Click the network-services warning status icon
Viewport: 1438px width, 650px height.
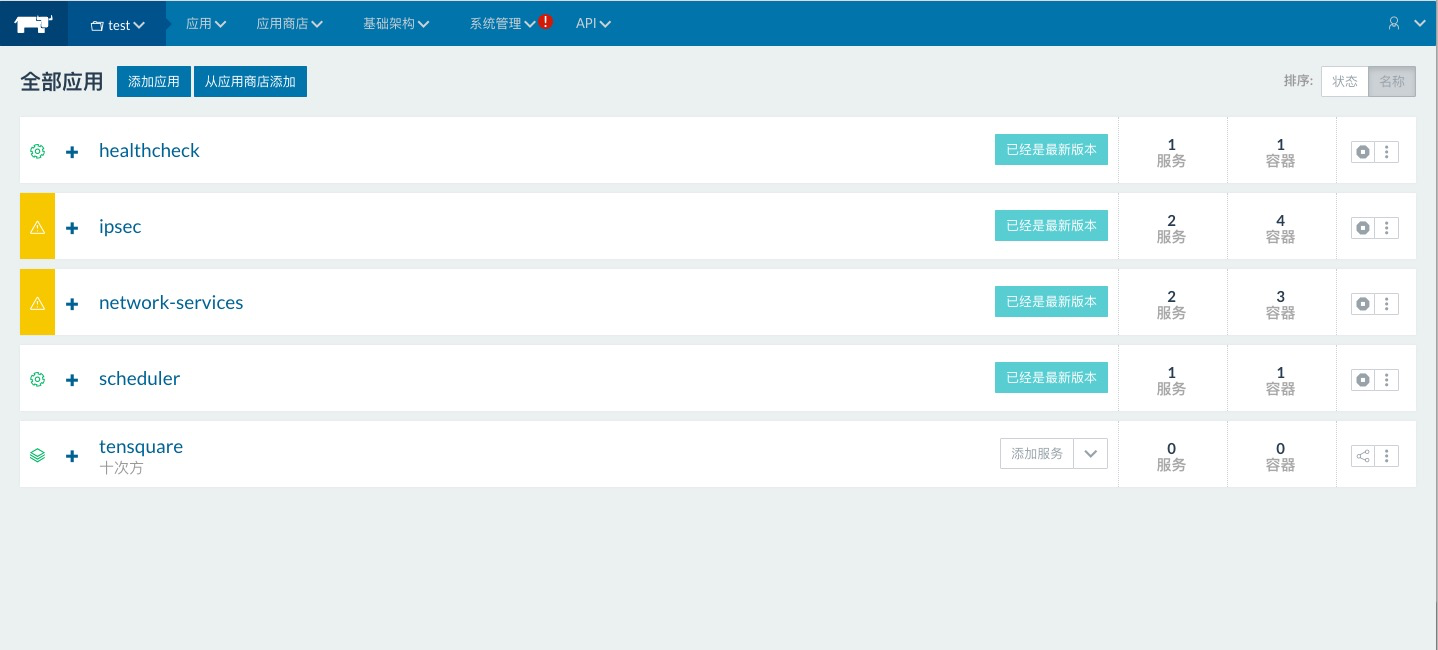[x=37, y=303]
